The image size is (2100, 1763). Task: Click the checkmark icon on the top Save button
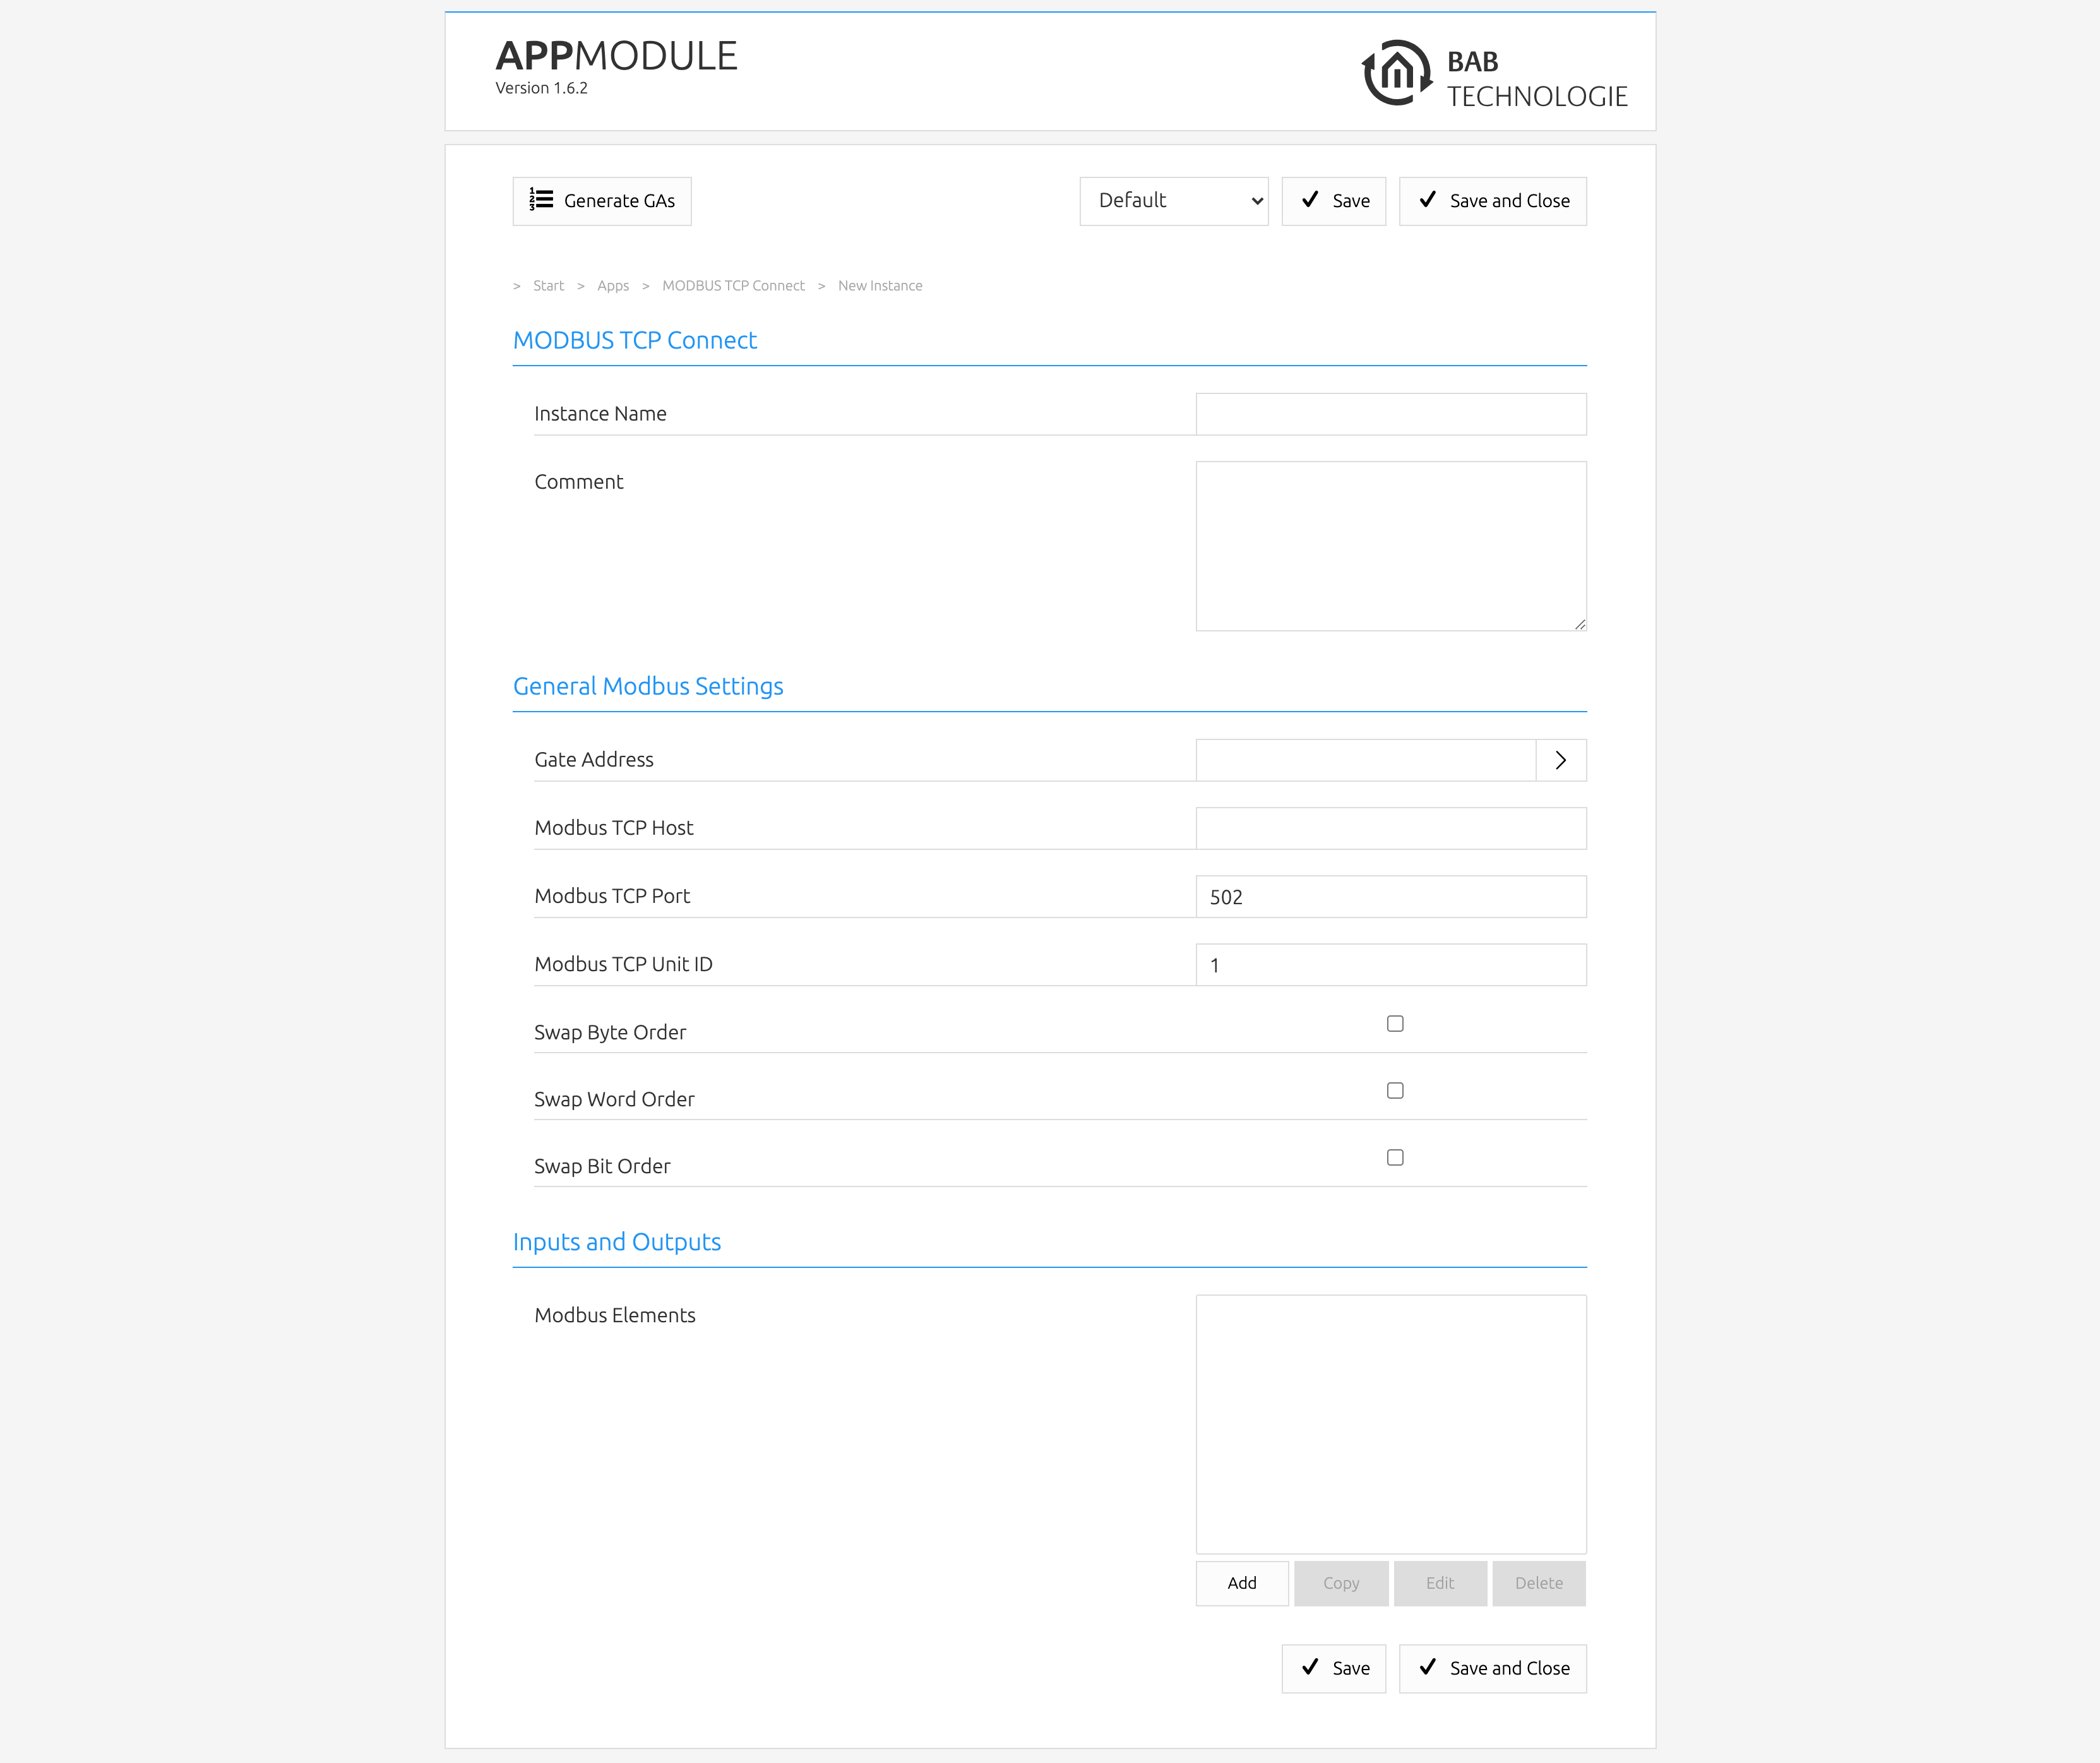point(1309,200)
